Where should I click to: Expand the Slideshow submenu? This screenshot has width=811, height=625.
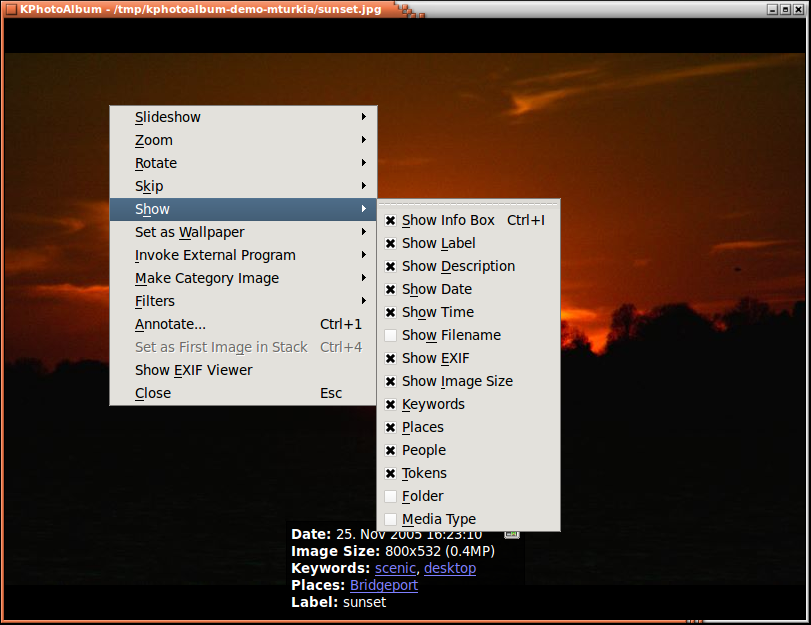point(243,117)
